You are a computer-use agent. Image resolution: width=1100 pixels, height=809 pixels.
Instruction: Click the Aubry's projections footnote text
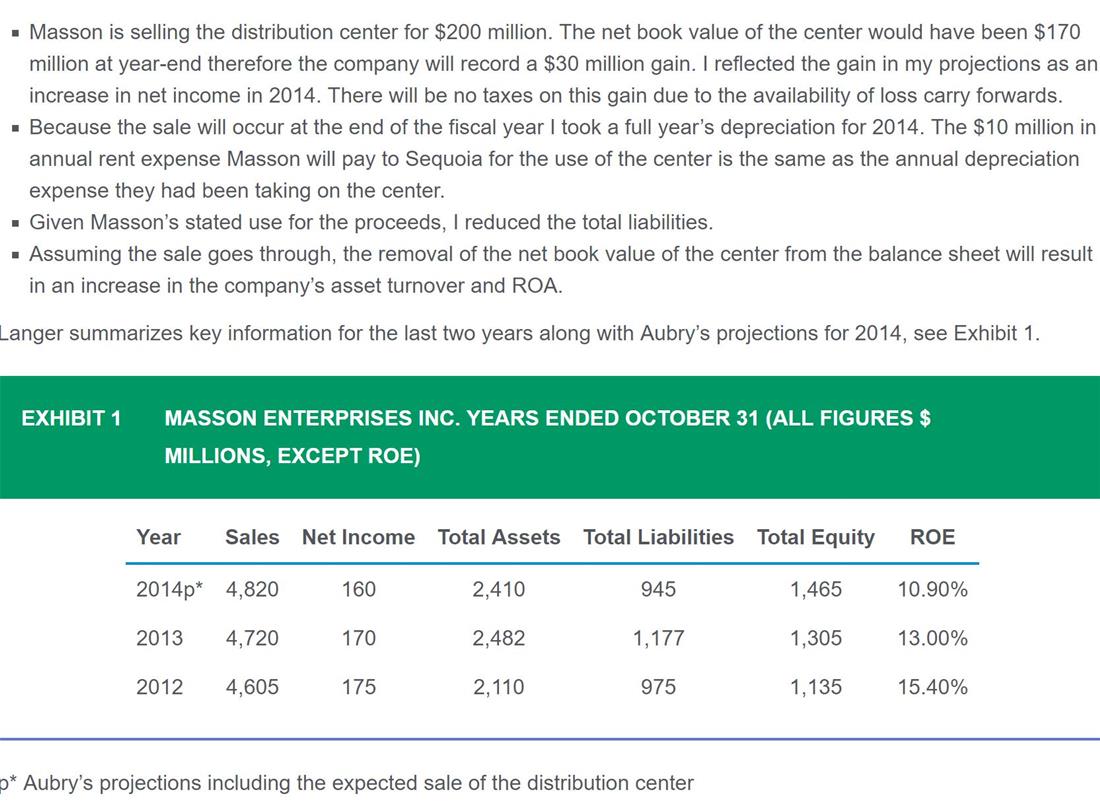click(347, 783)
